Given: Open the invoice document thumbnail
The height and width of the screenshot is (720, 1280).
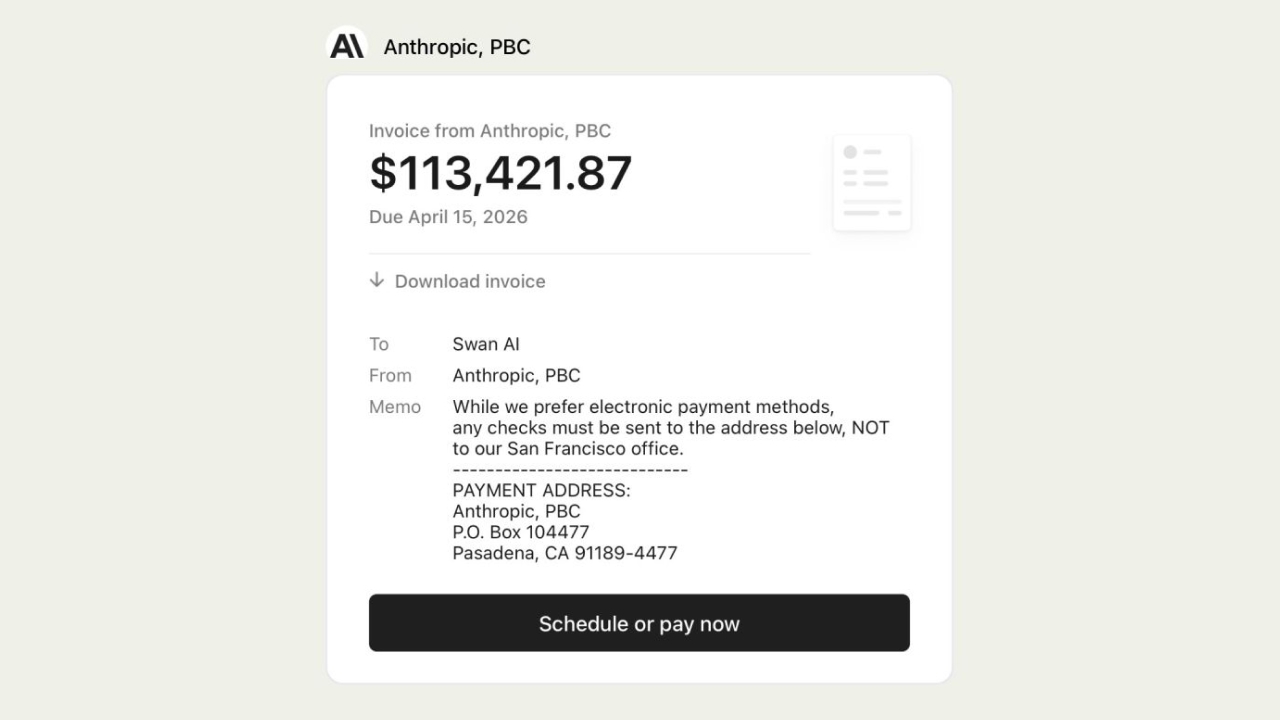Looking at the screenshot, I should click(x=871, y=183).
